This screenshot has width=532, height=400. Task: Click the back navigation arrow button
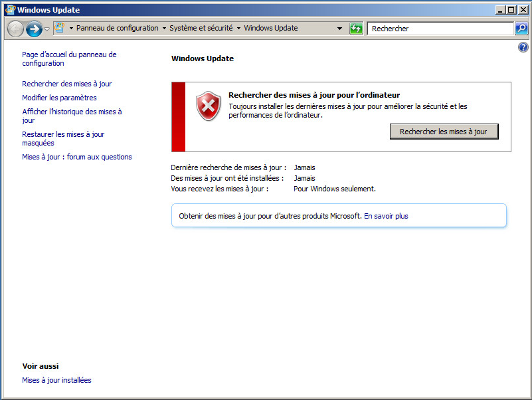(15, 29)
